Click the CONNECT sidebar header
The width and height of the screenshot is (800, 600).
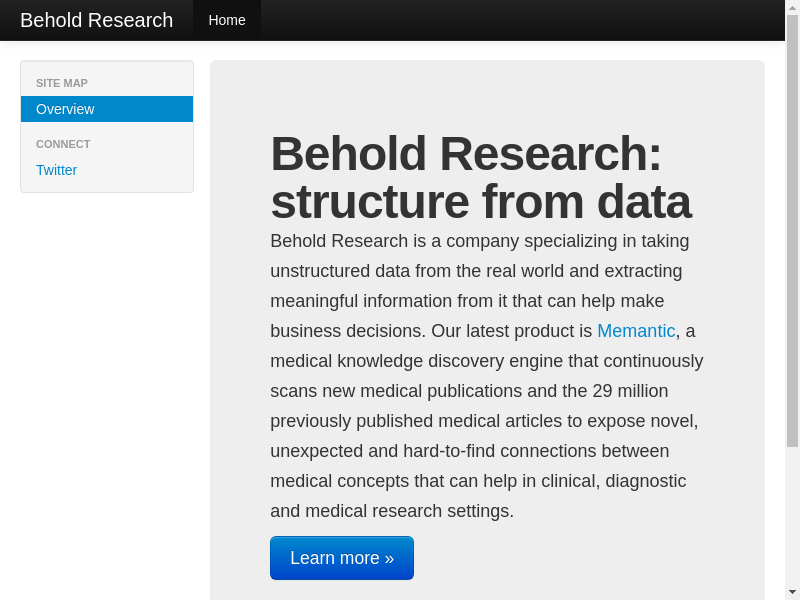click(63, 144)
